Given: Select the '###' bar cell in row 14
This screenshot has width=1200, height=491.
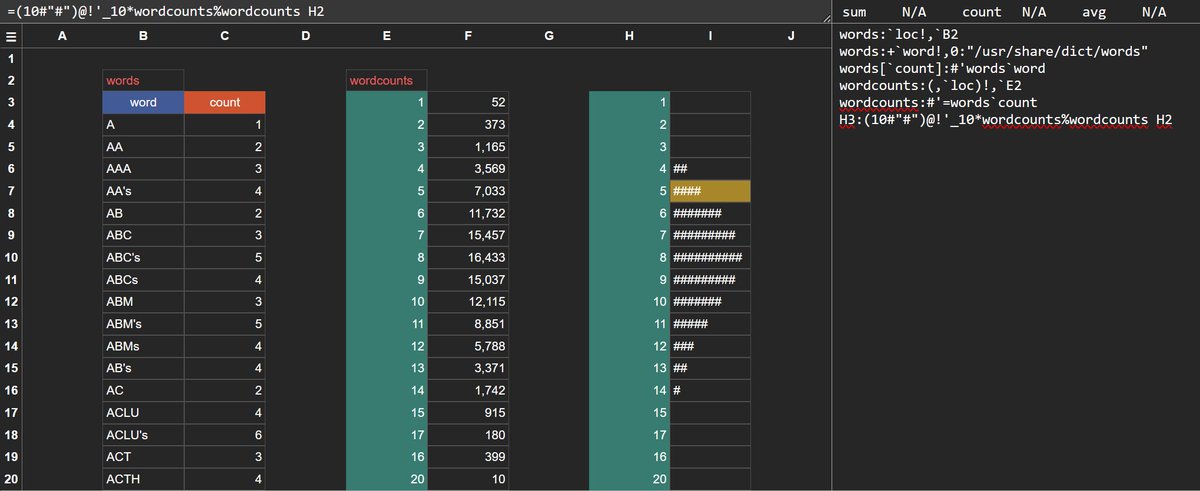Looking at the screenshot, I should click(710, 344).
